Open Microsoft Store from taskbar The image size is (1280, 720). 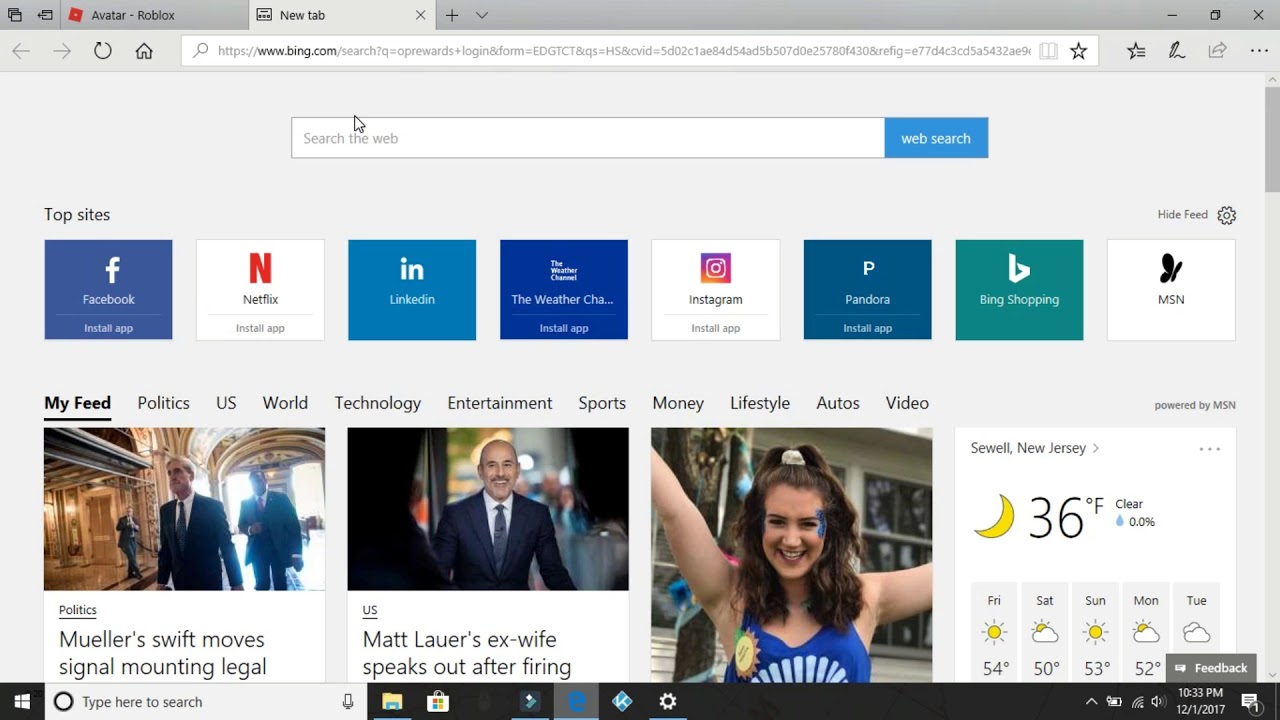click(438, 702)
